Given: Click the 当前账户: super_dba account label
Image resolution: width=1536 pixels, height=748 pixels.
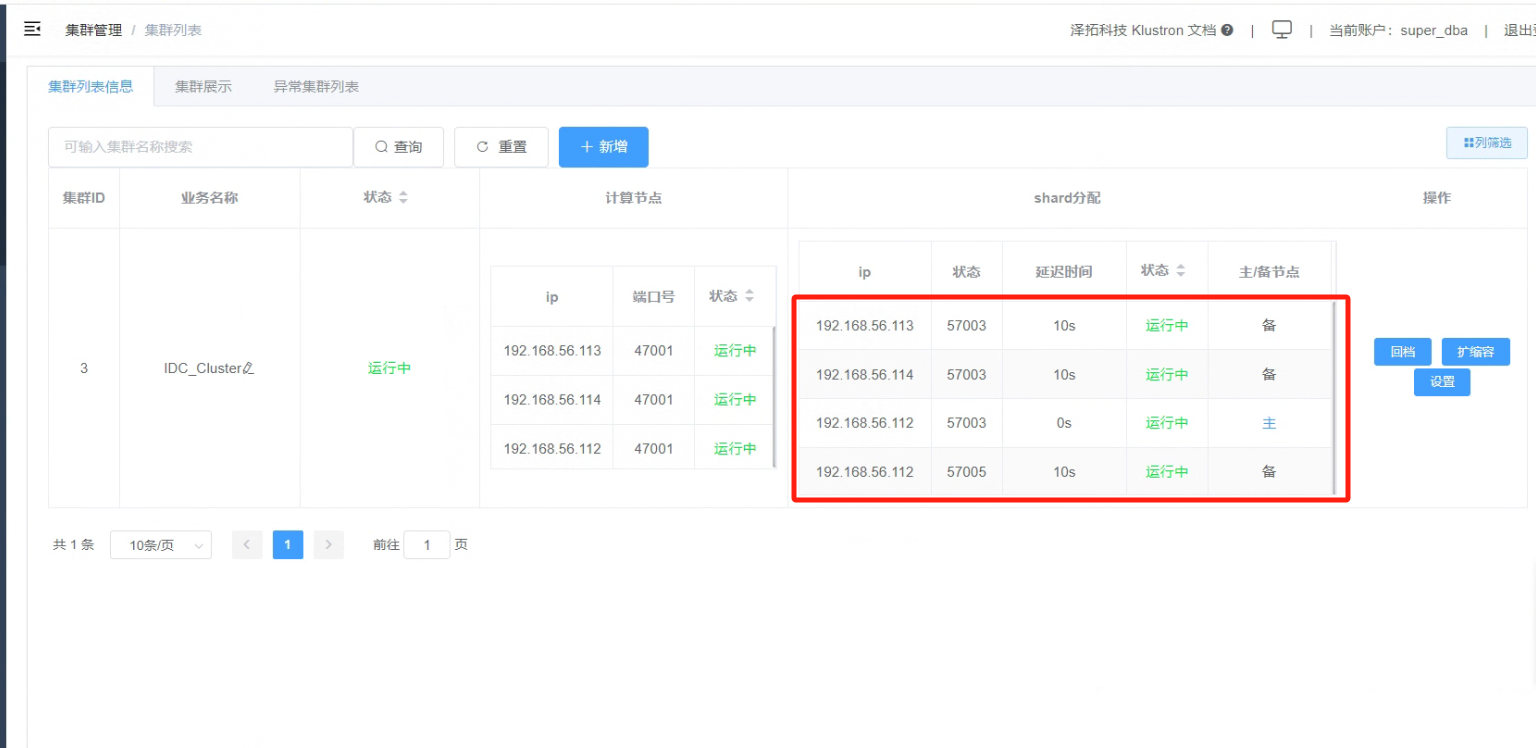Looking at the screenshot, I should point(1398,30).
